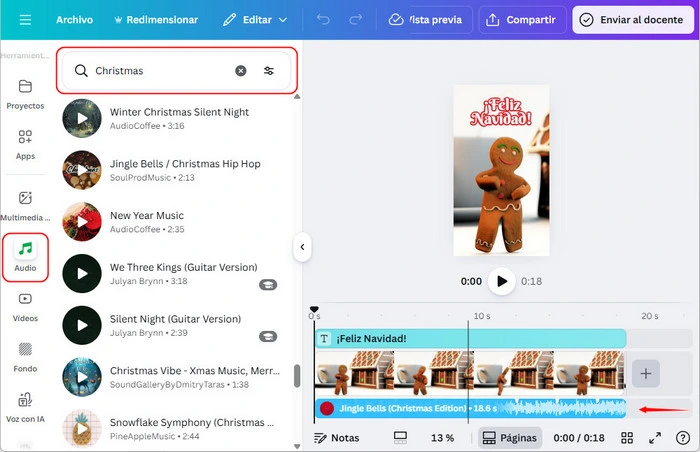Viewport: 700px width, 452px height.
Task: Click education badge on Silent Night
Action: [x=268, y=336]
